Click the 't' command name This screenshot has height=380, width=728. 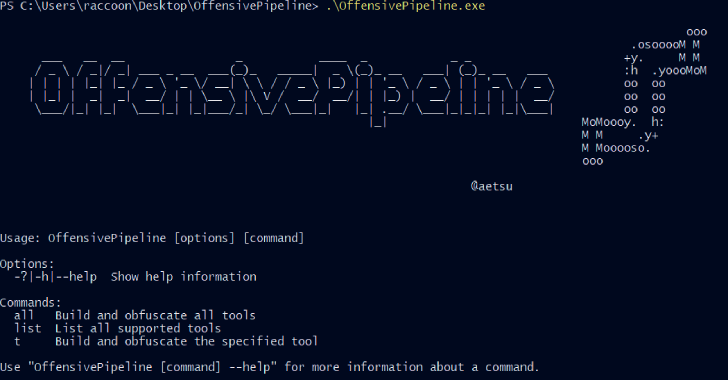[x=17, y=341]
